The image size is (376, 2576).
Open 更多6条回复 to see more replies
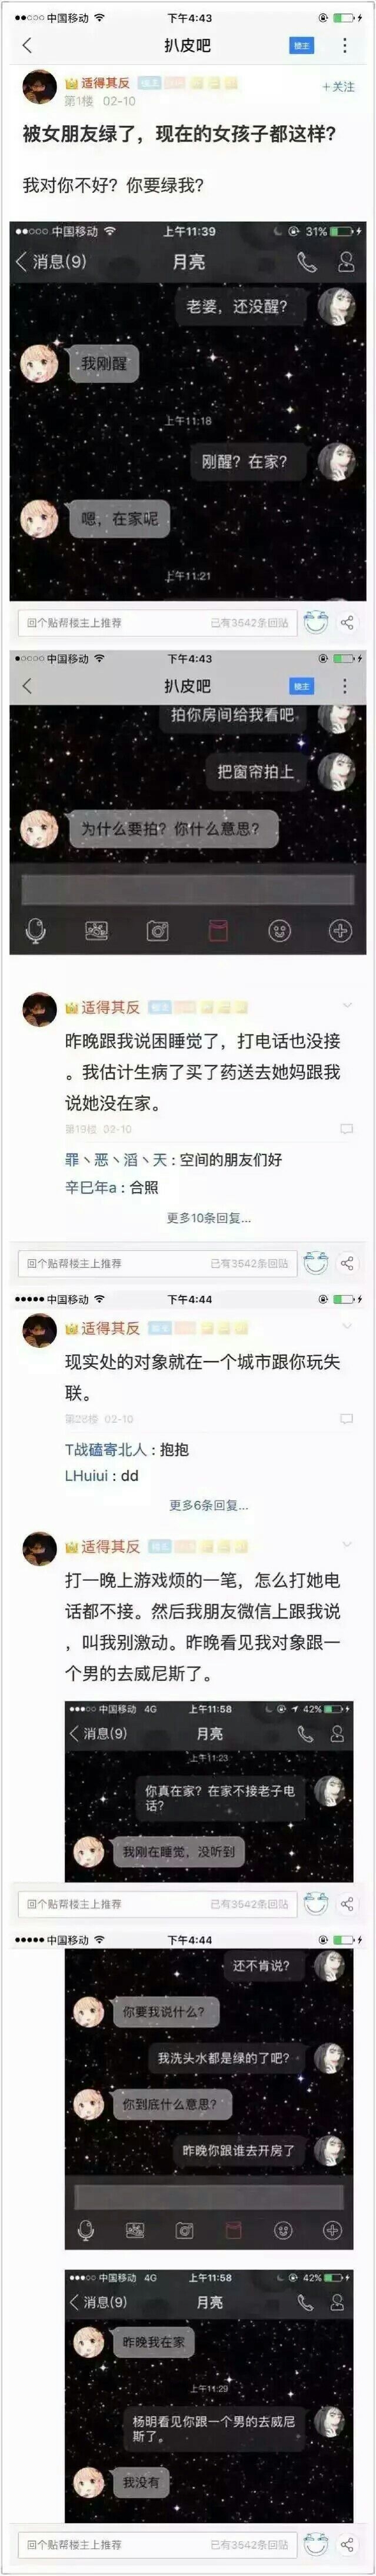tap(208, 1505)
